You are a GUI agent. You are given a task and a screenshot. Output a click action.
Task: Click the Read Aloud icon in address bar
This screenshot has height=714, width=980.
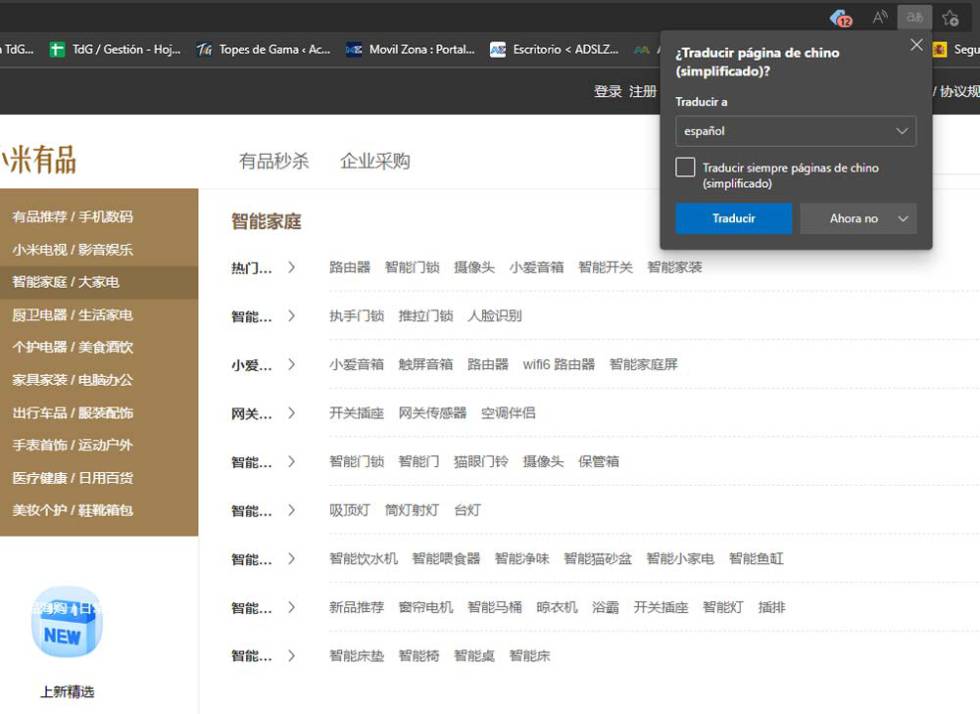click(879, 18)
